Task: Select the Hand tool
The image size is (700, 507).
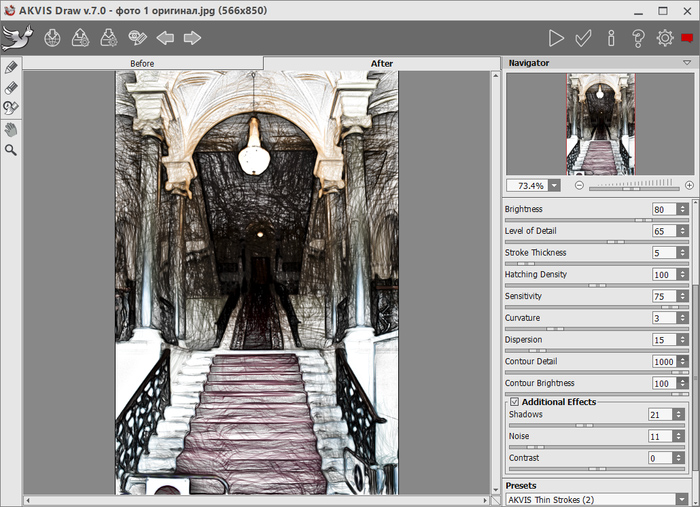Action: coord(11,130)
